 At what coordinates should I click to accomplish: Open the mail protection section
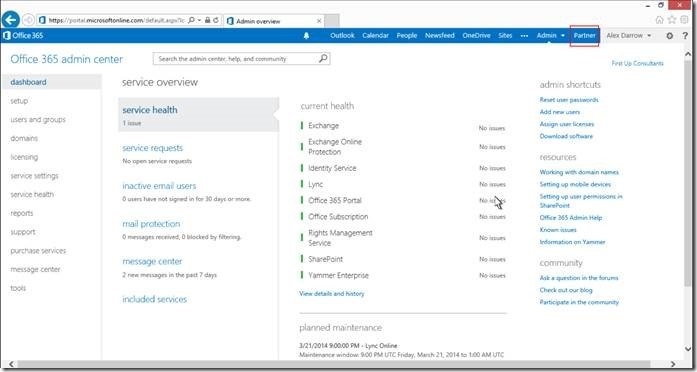(x=151, y=224)
